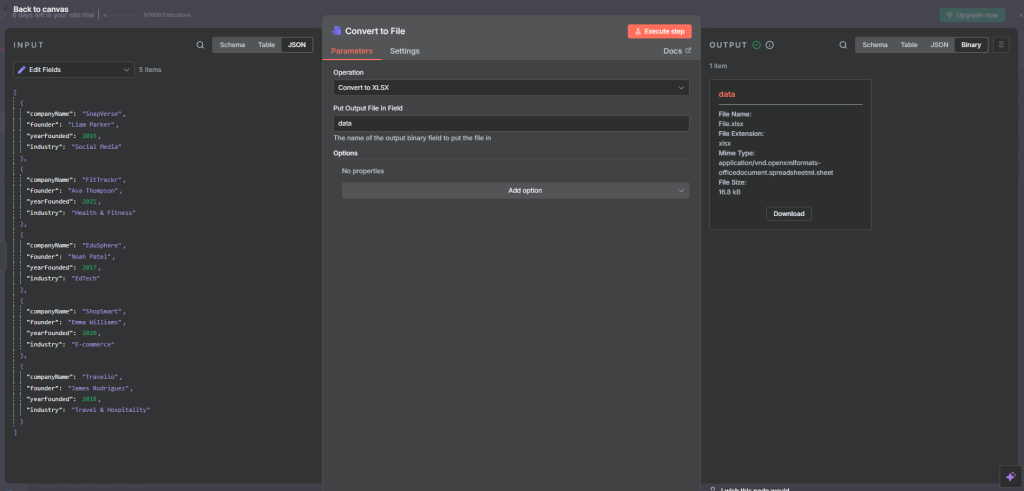The height and width of the screenshot is (491, 1024).
Task: Click the info icon beside OUTPUT
Action: pyautogui.click(x=770, y=45)
